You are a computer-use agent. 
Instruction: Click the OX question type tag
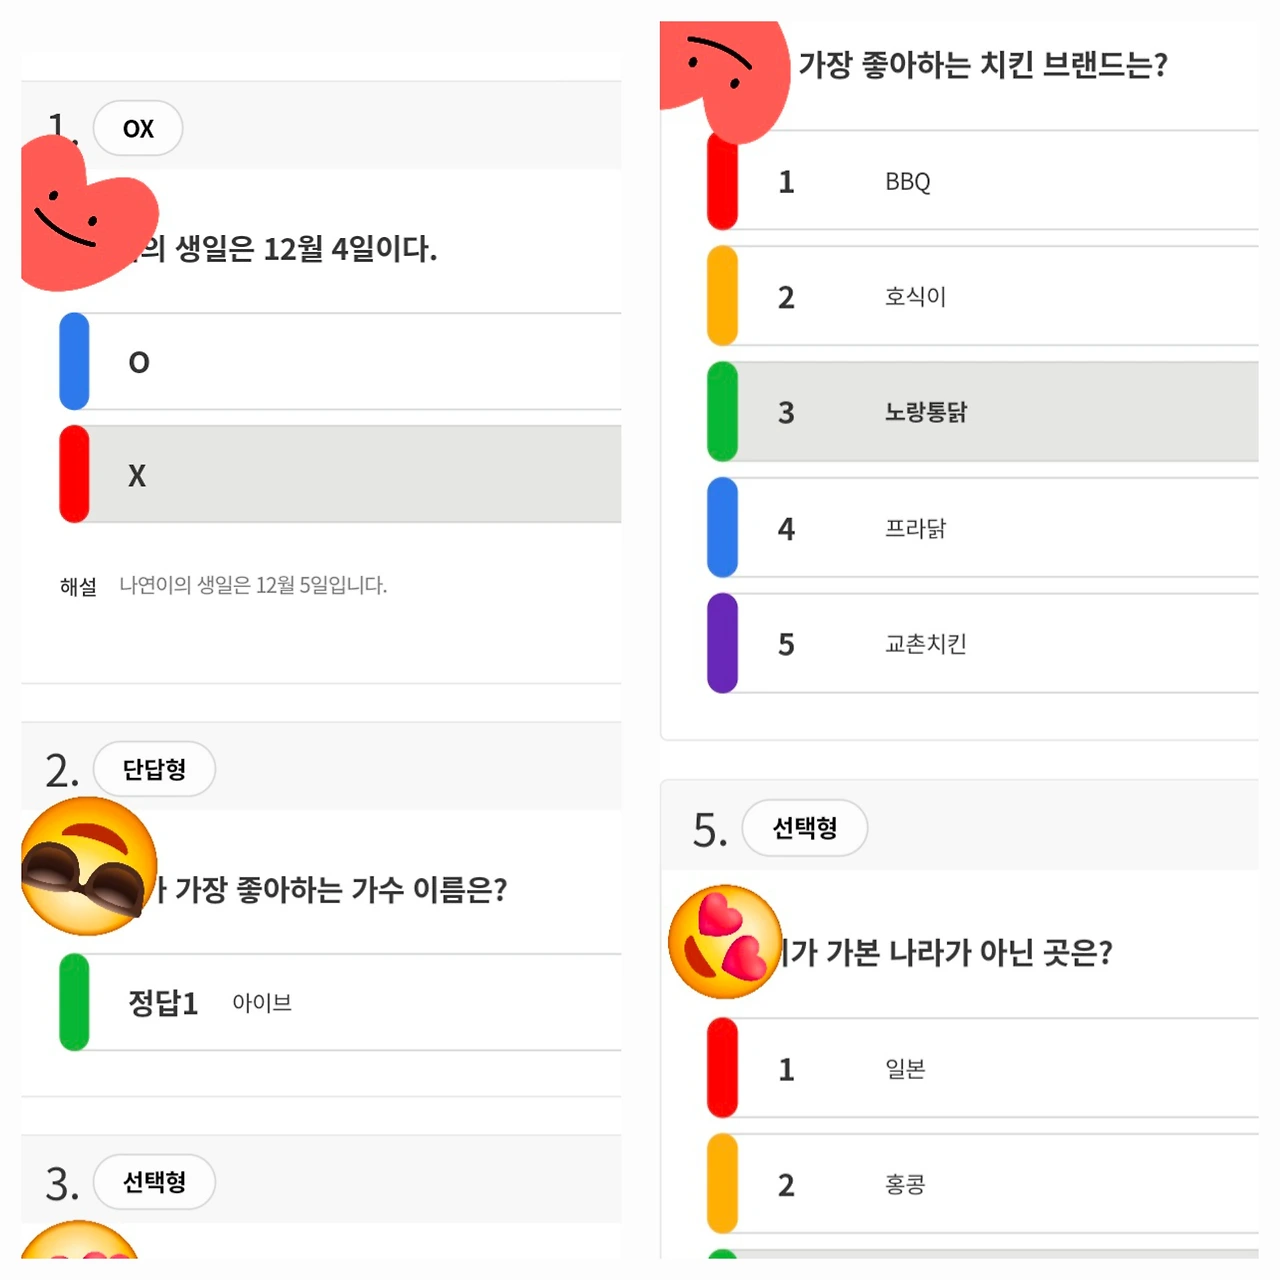138,128
